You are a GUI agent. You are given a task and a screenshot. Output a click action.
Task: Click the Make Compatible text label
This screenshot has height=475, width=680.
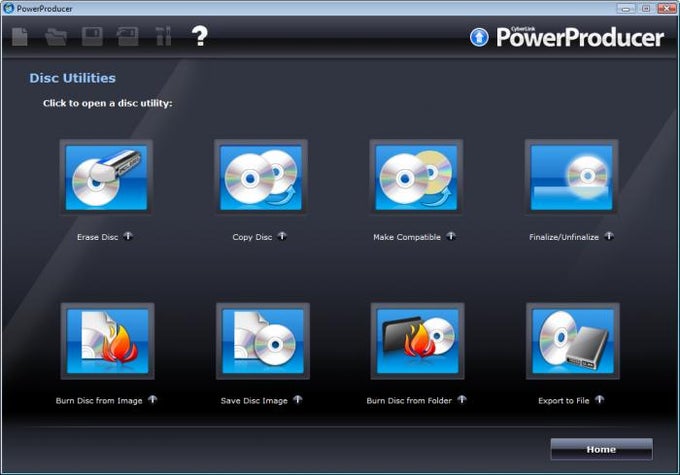(x=407, y=237)
